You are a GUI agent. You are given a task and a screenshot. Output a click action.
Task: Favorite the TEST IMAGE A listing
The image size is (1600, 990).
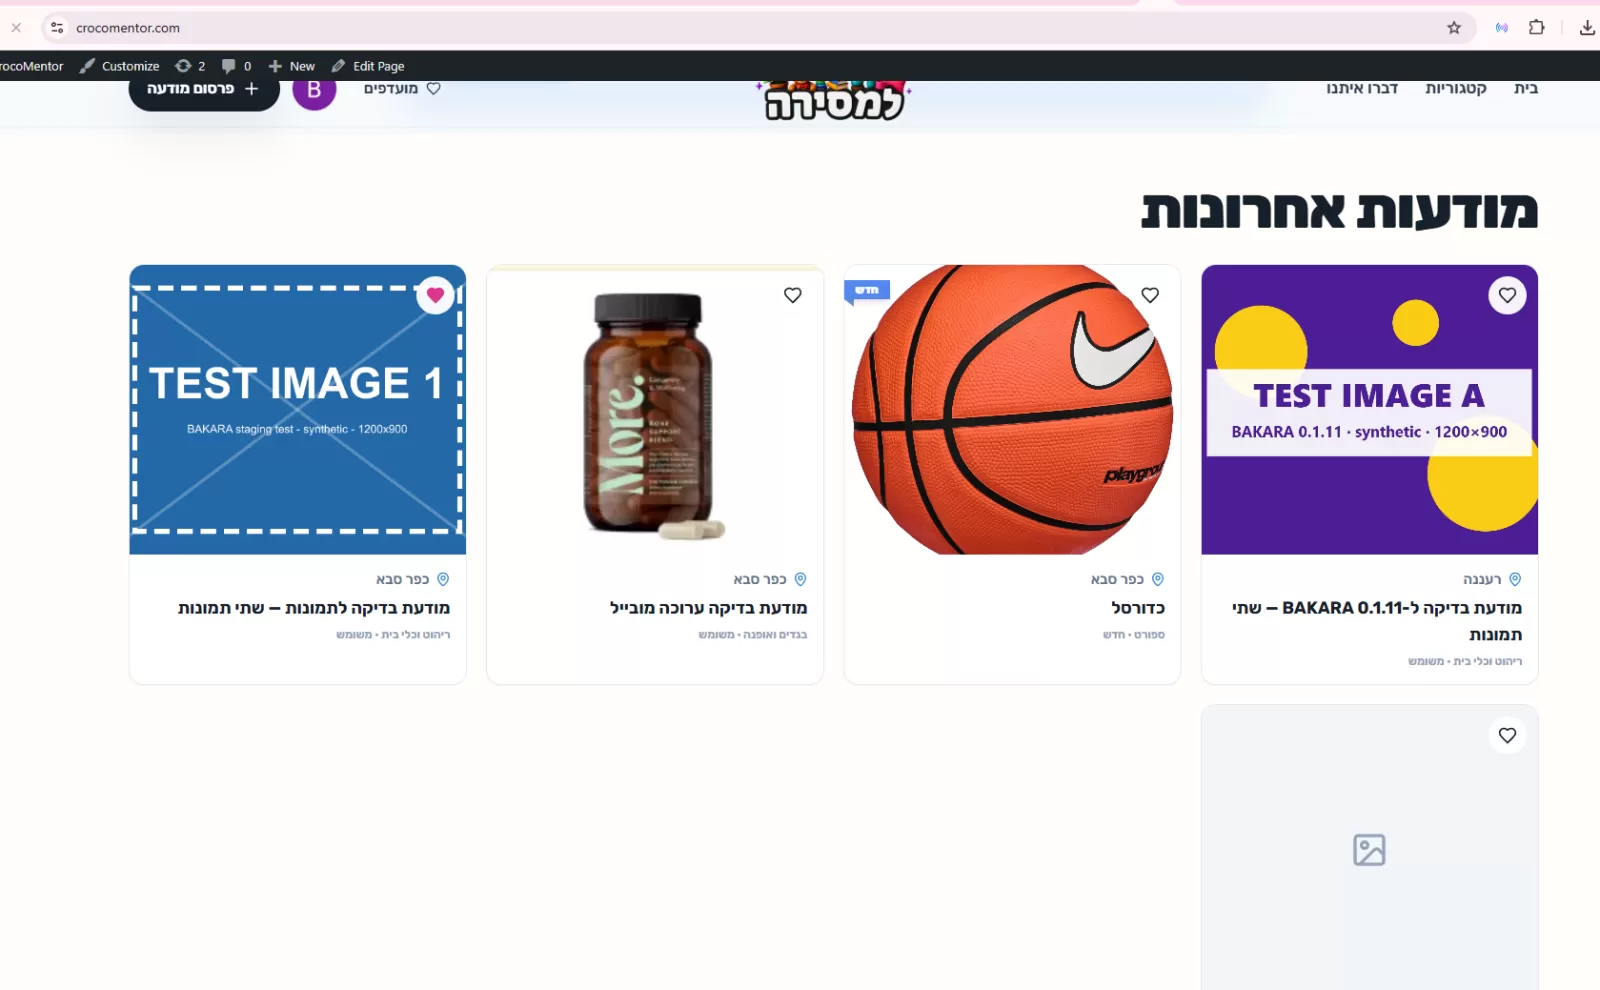(x=1507, y=295)
